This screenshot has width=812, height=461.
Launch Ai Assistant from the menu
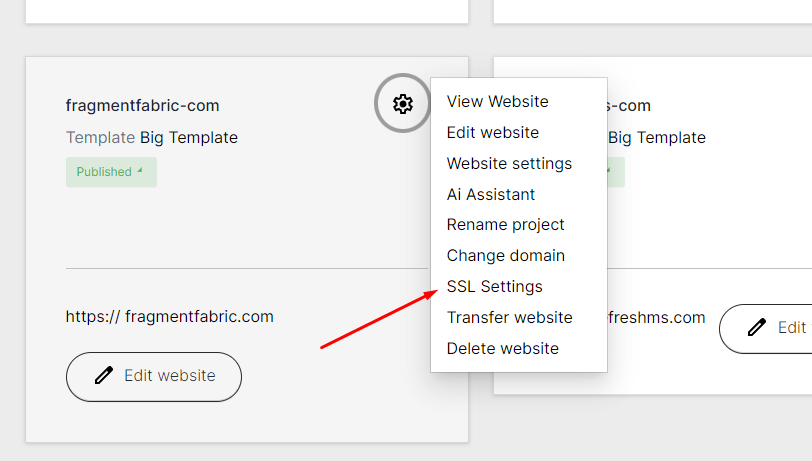point(490,194)
